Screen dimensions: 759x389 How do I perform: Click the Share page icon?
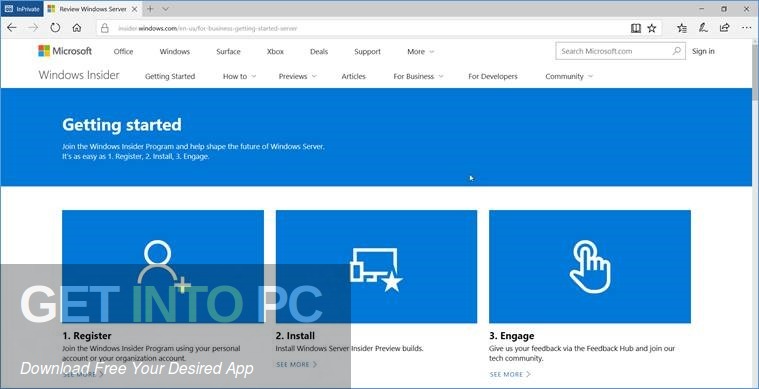(x=725, y=28)
